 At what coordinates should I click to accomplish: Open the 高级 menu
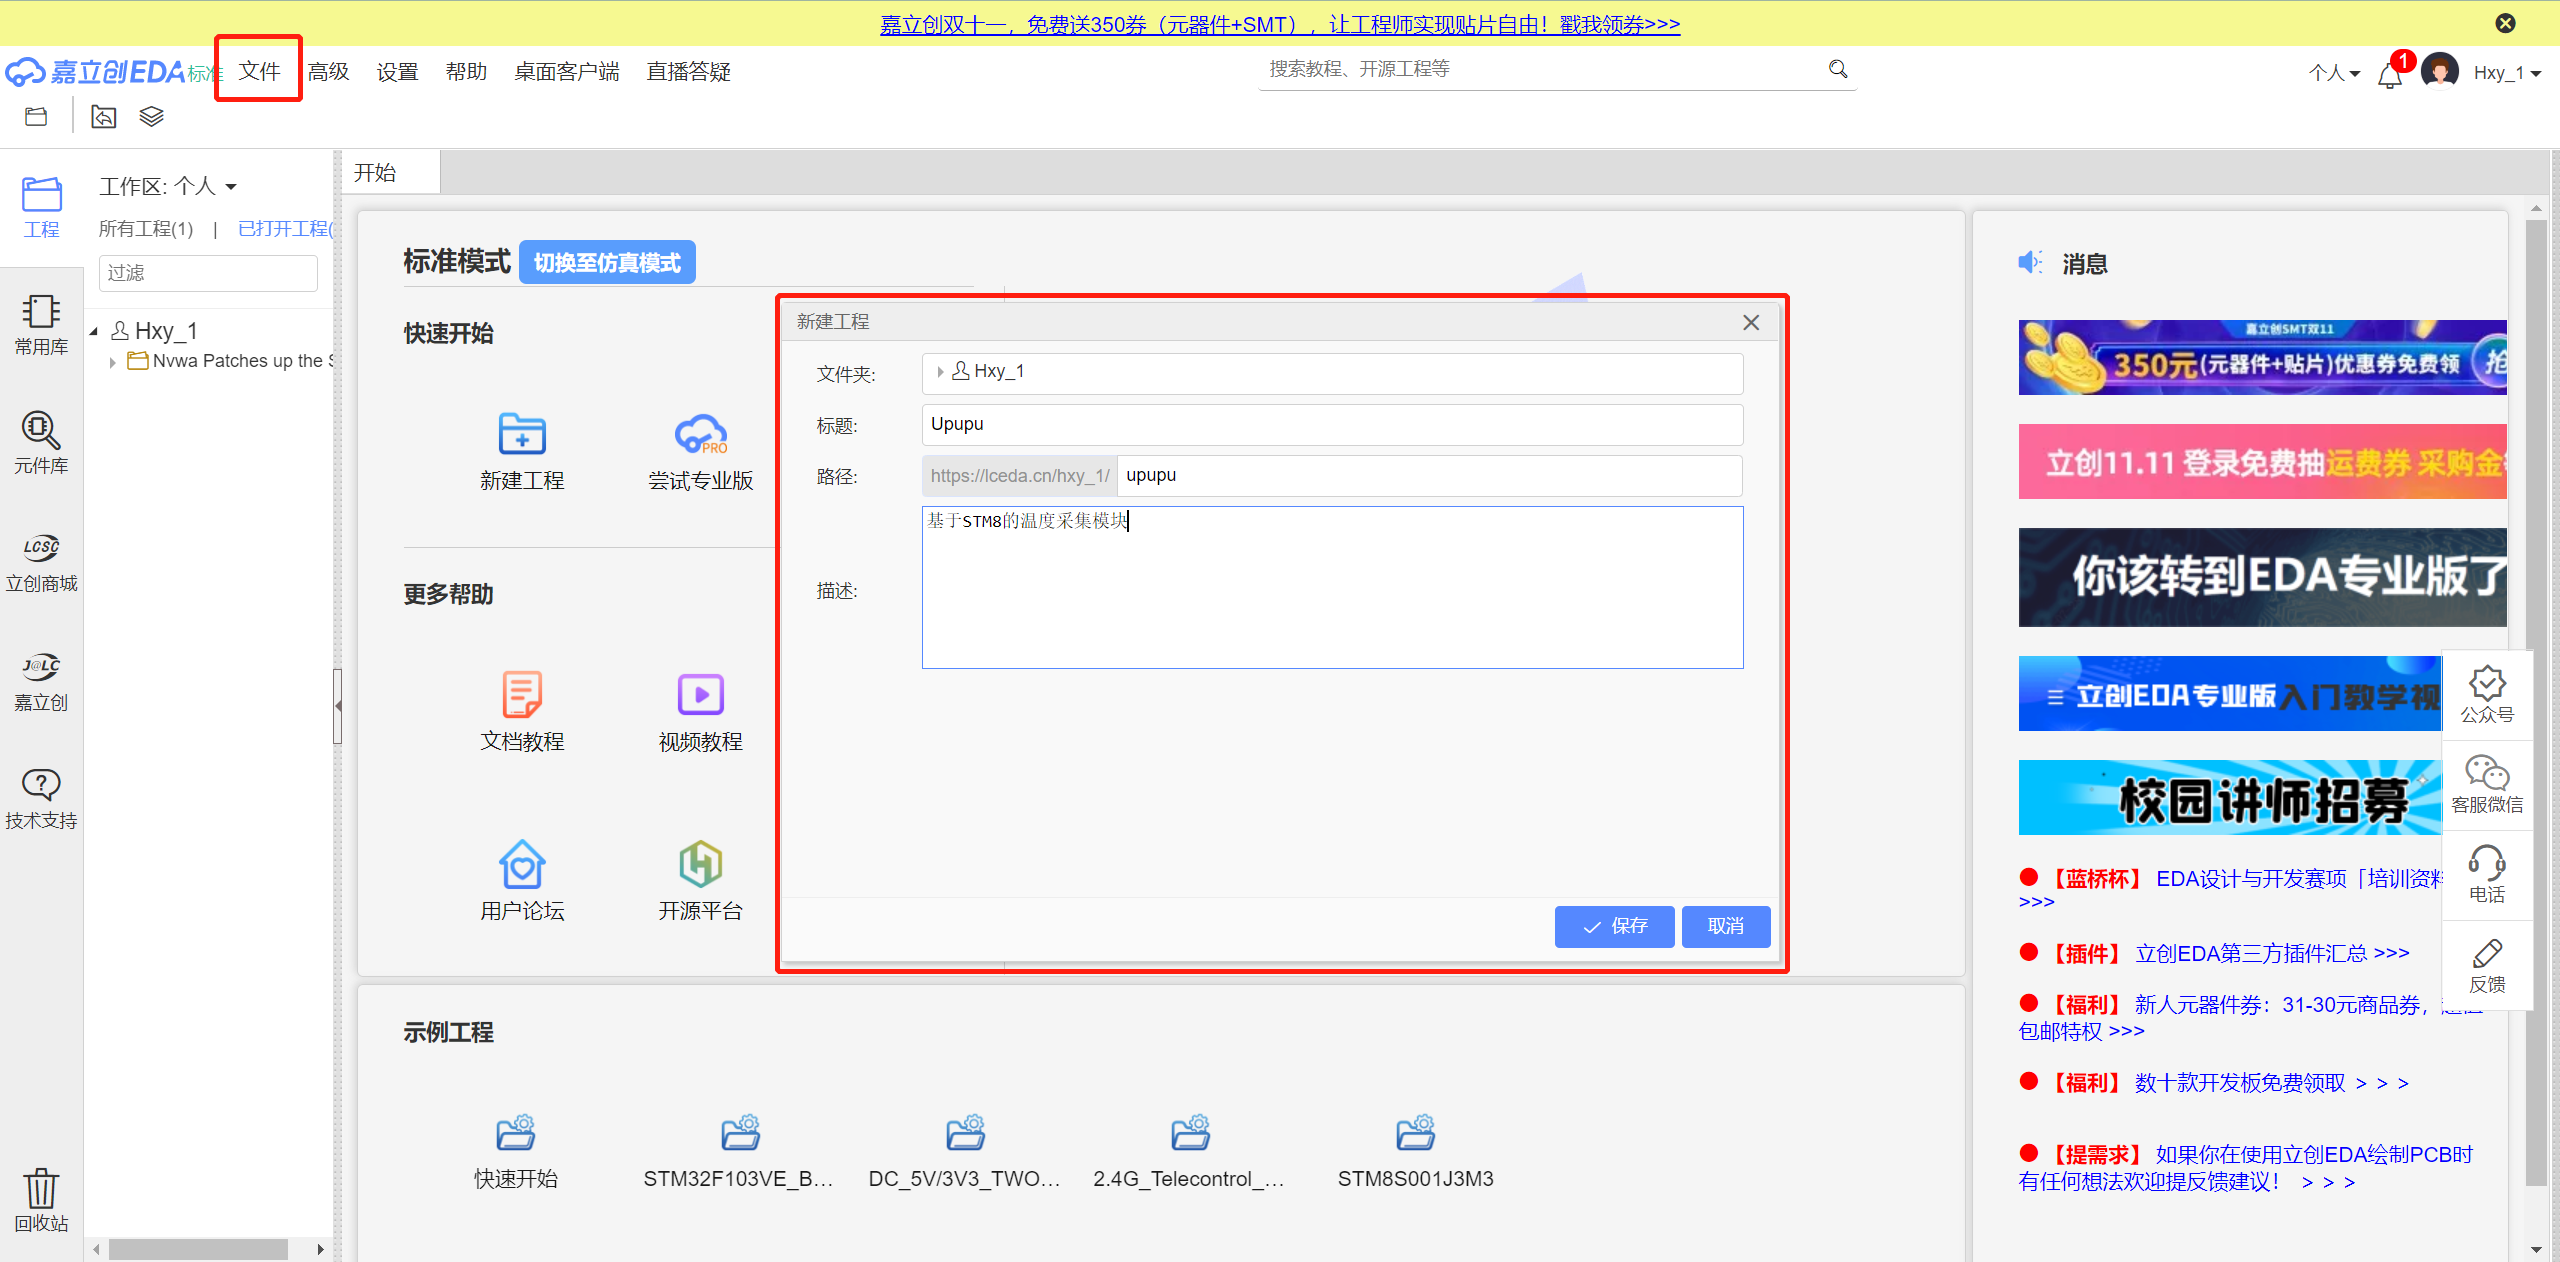click(328, 72)
